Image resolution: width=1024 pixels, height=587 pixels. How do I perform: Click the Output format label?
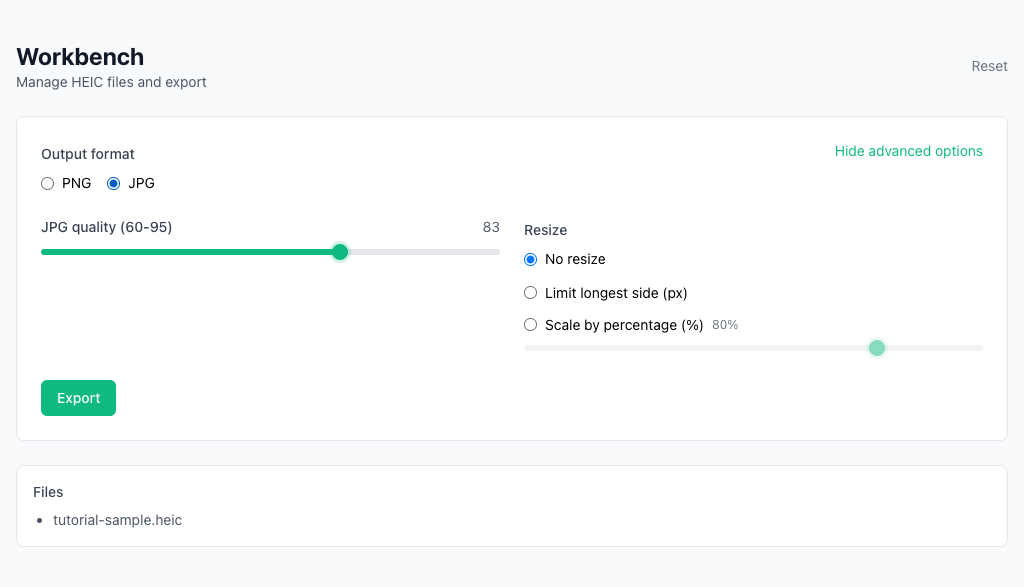click(88, 155)
